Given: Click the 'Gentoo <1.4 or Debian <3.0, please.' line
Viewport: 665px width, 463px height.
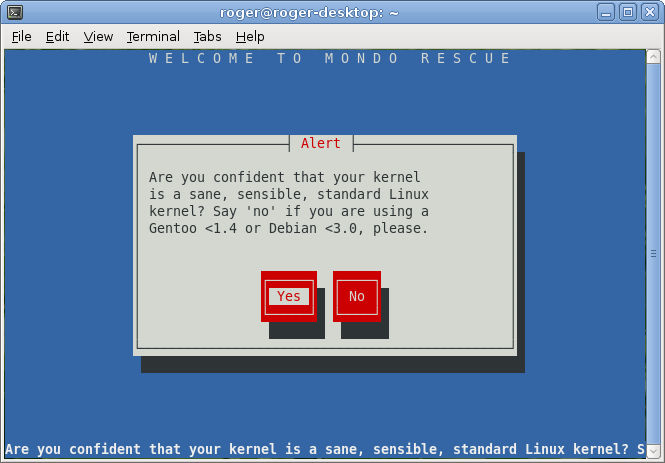Looking at the screenshot, I should click(x=288, y=229).
